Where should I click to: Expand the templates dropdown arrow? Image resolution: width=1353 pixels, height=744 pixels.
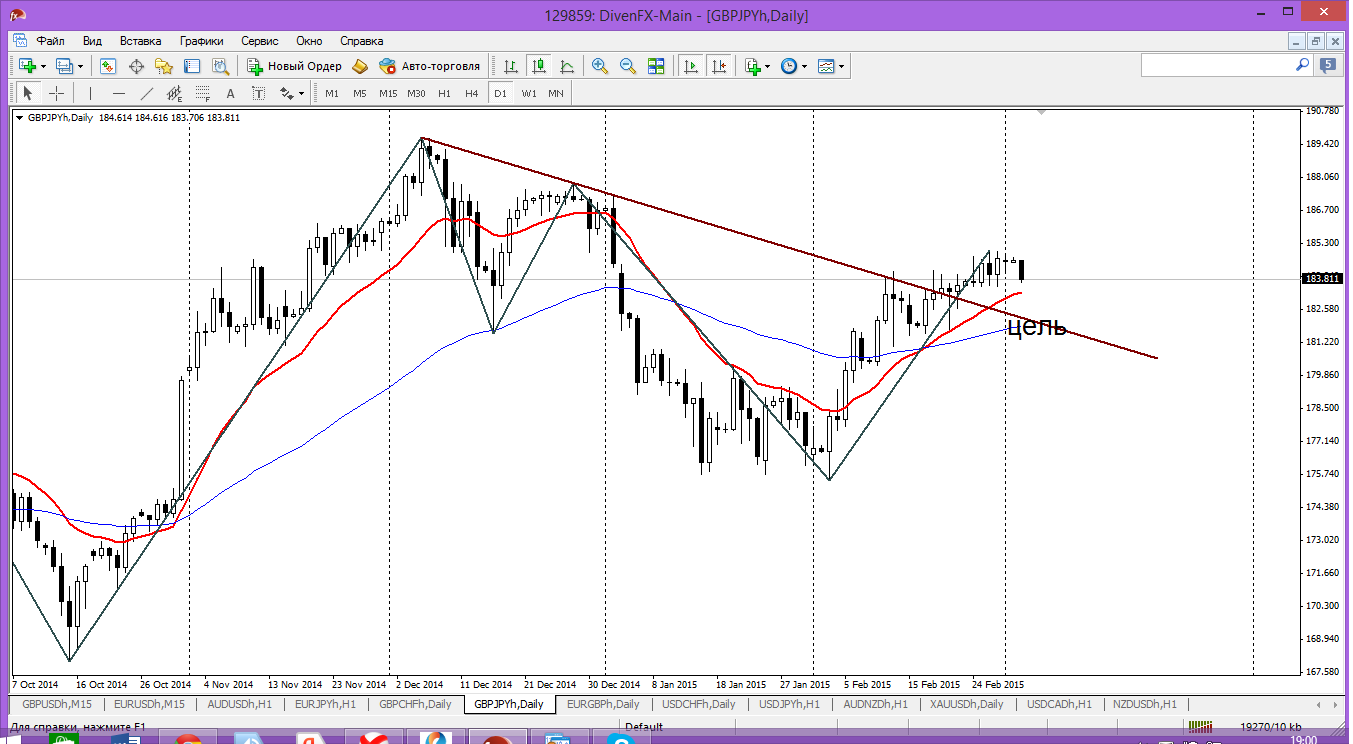click(841, 66)
